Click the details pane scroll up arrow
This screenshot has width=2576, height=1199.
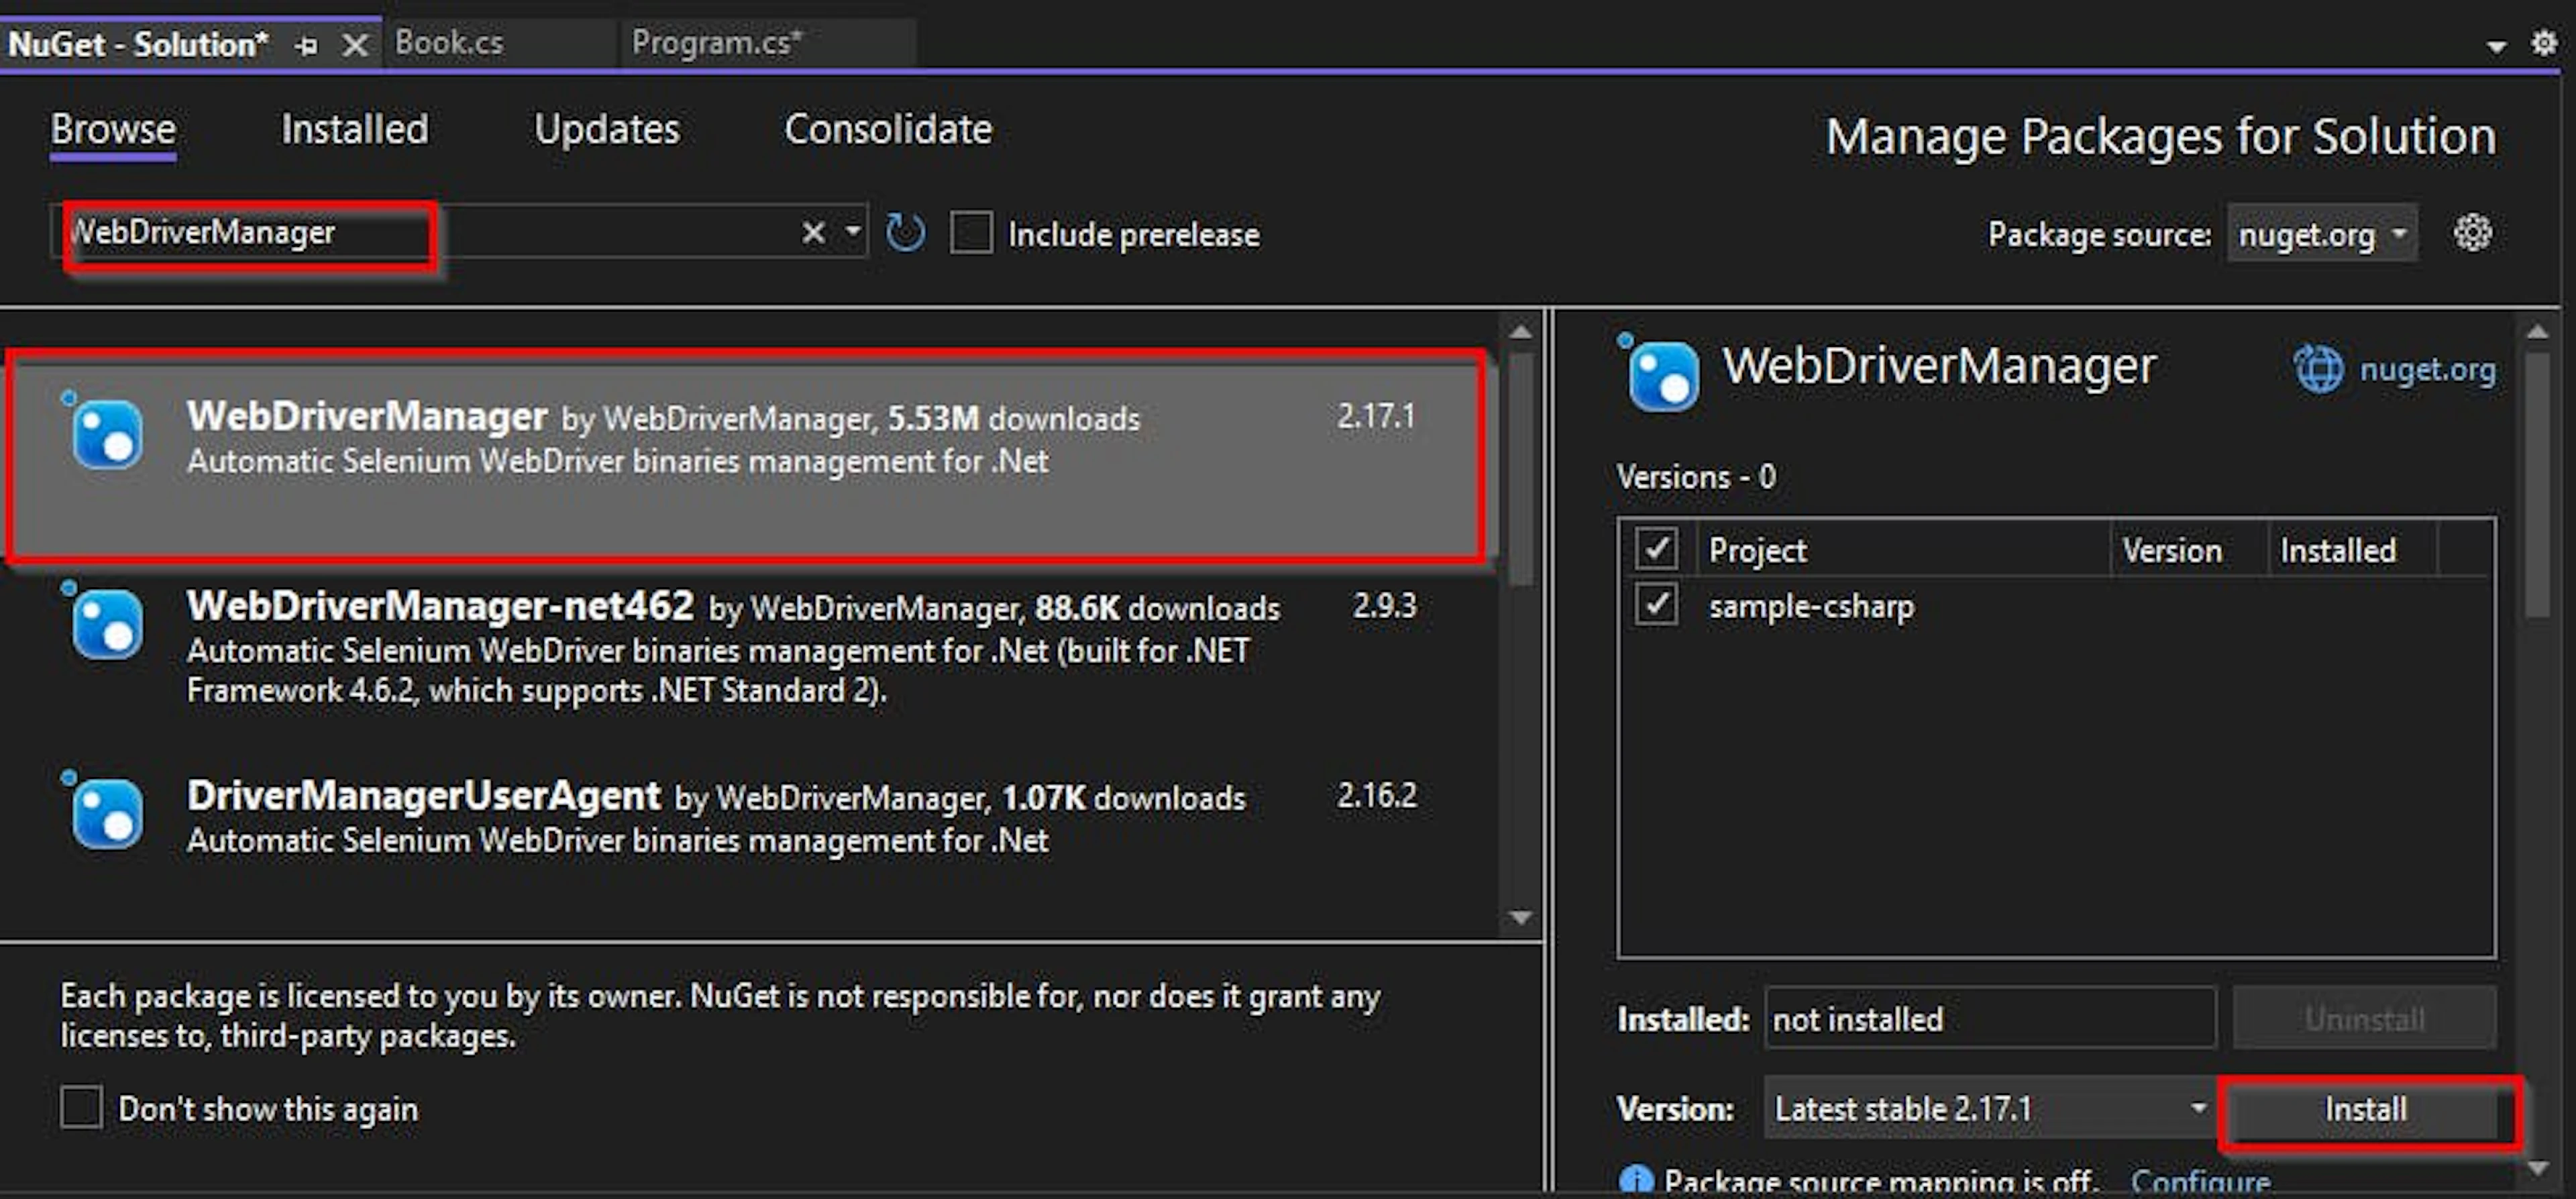click(2538, 332)
